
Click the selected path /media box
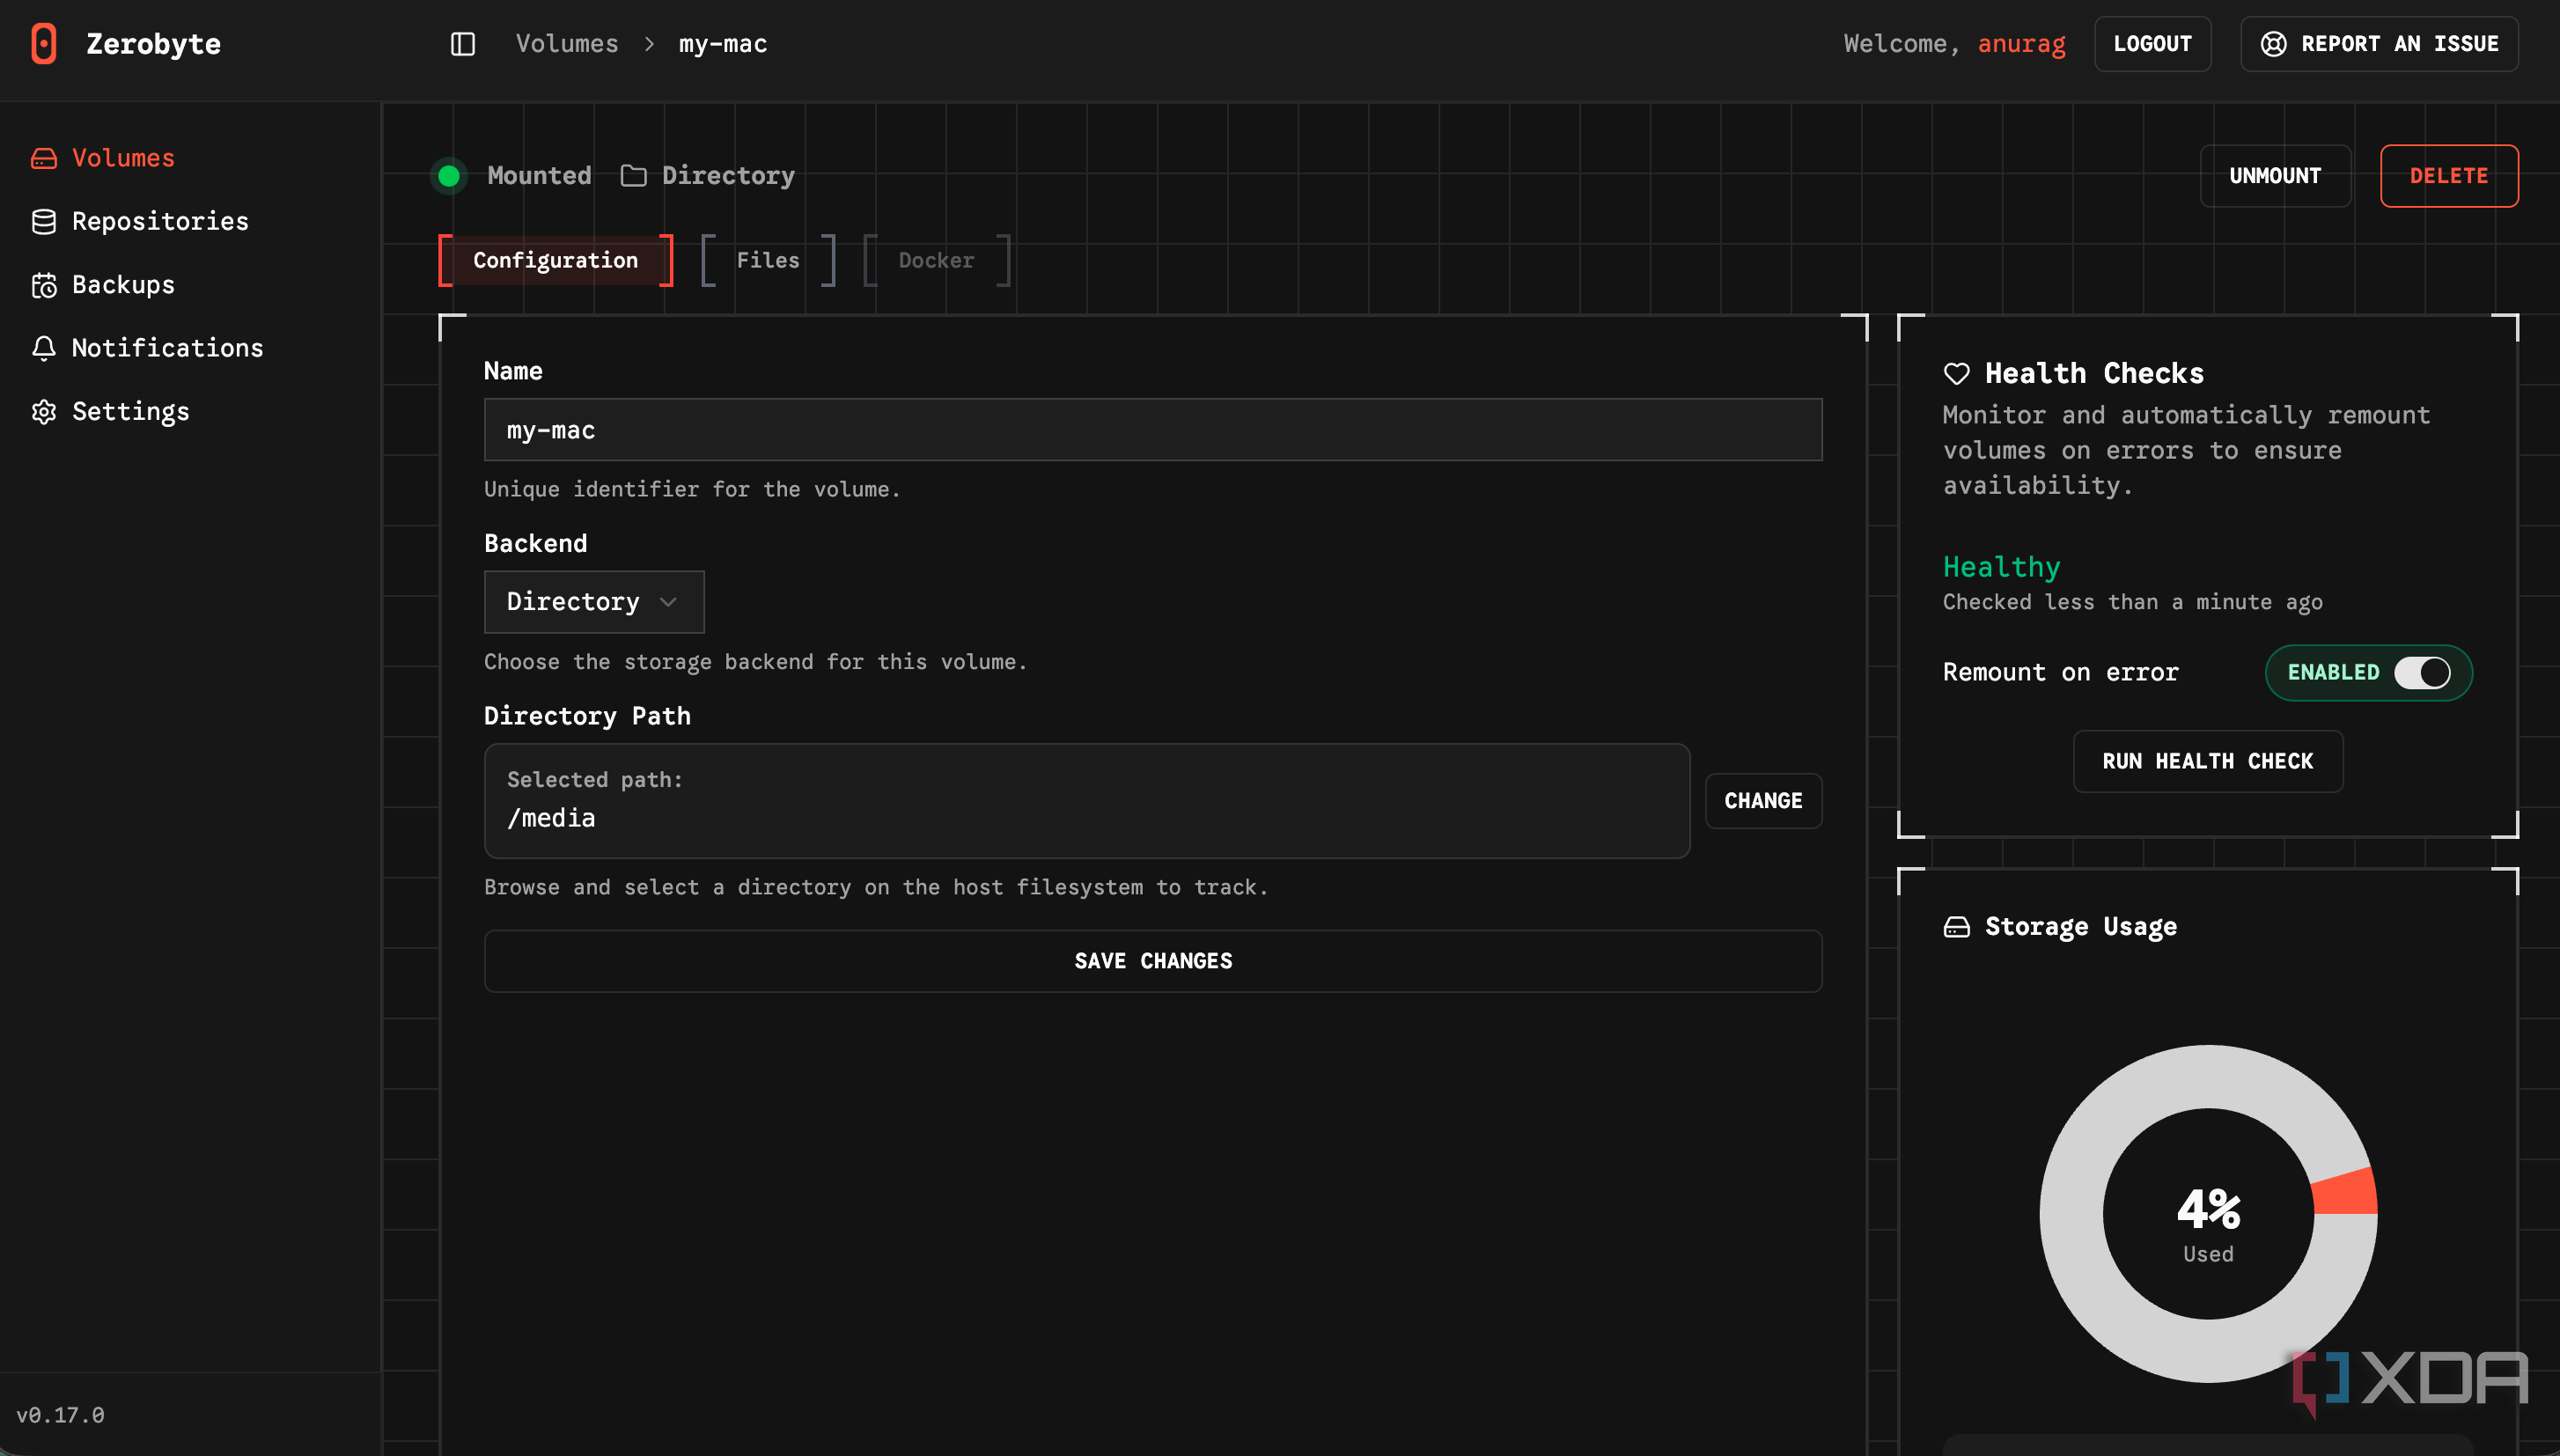[1087, 801]
